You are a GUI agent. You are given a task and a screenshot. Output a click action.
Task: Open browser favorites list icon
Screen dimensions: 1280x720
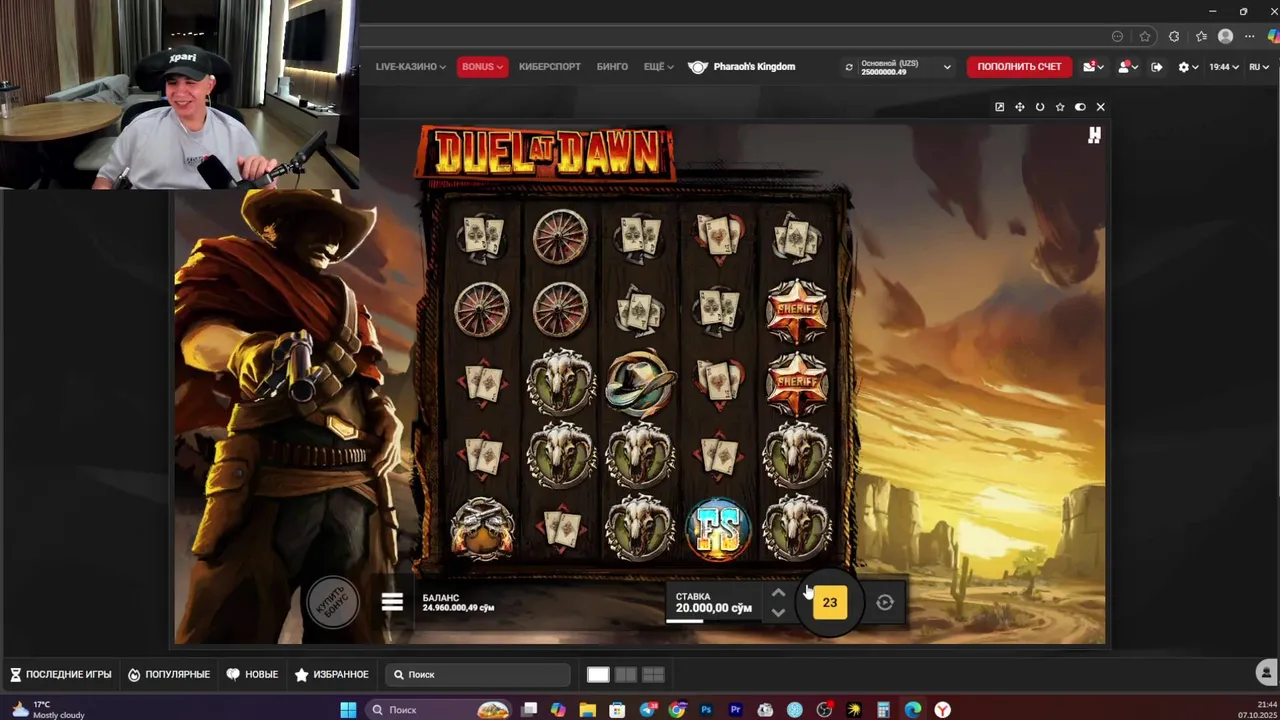pyautogui.click(x=1201, y=36)
